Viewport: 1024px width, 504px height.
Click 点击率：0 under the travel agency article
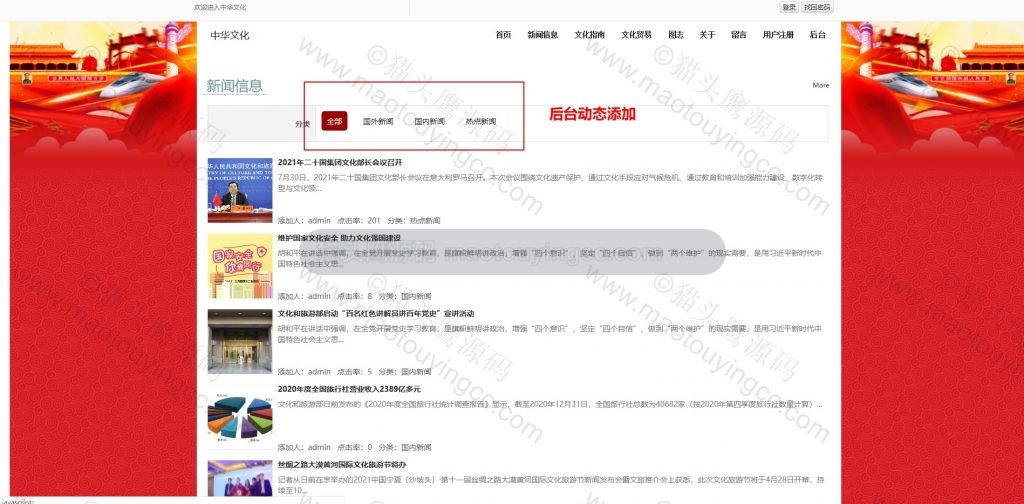[x=355, y=448]
